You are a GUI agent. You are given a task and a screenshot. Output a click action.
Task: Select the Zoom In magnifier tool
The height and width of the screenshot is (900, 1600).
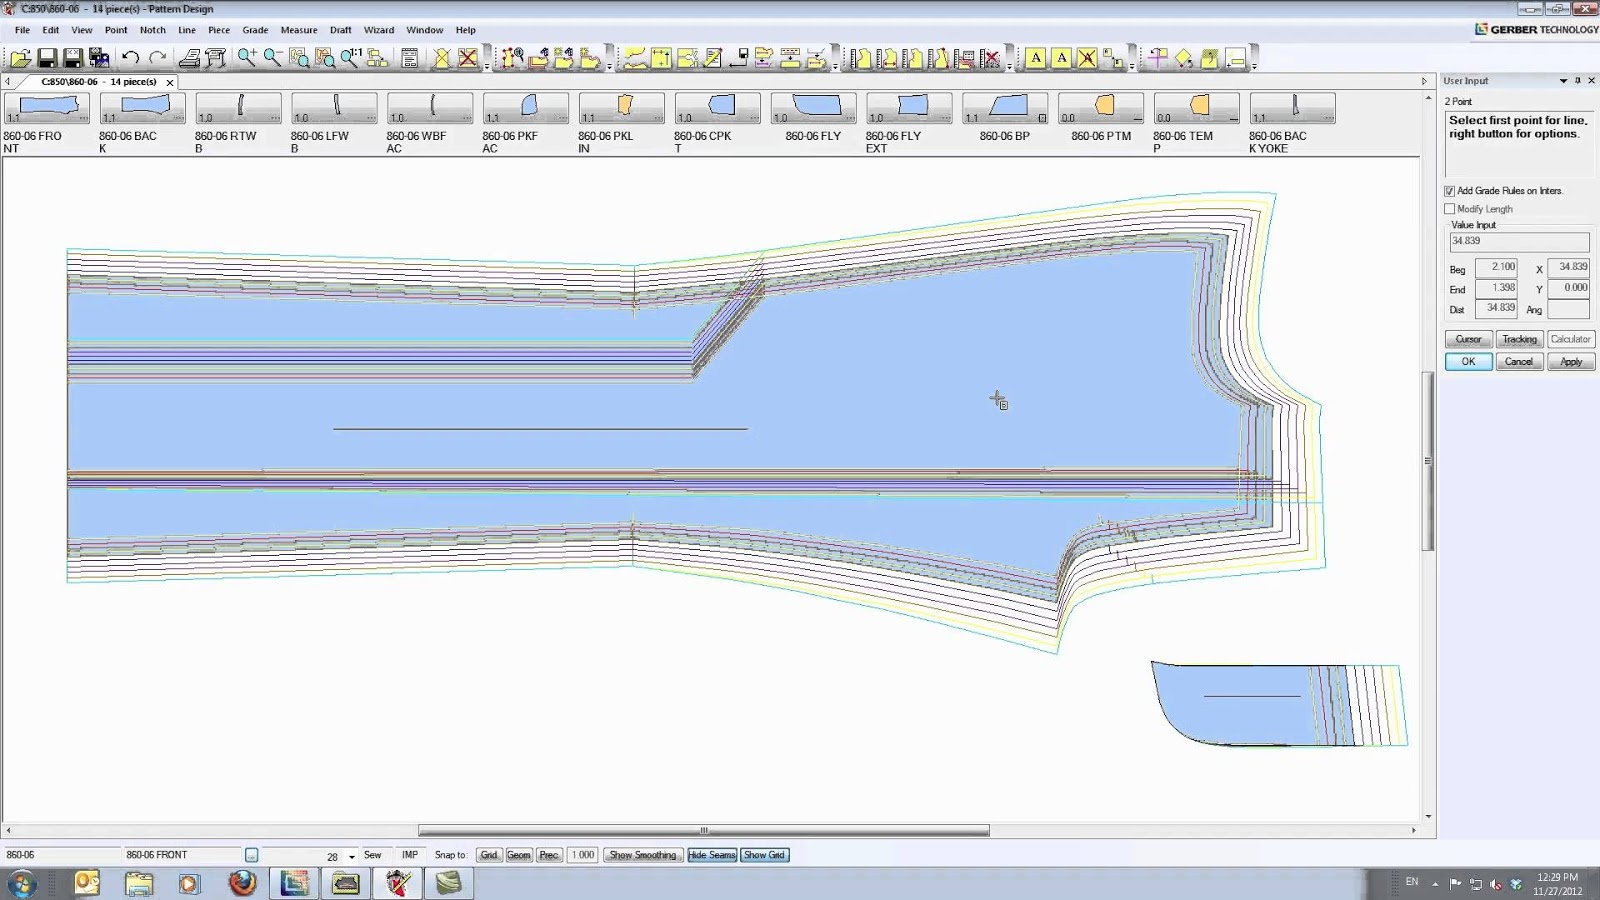247,58
